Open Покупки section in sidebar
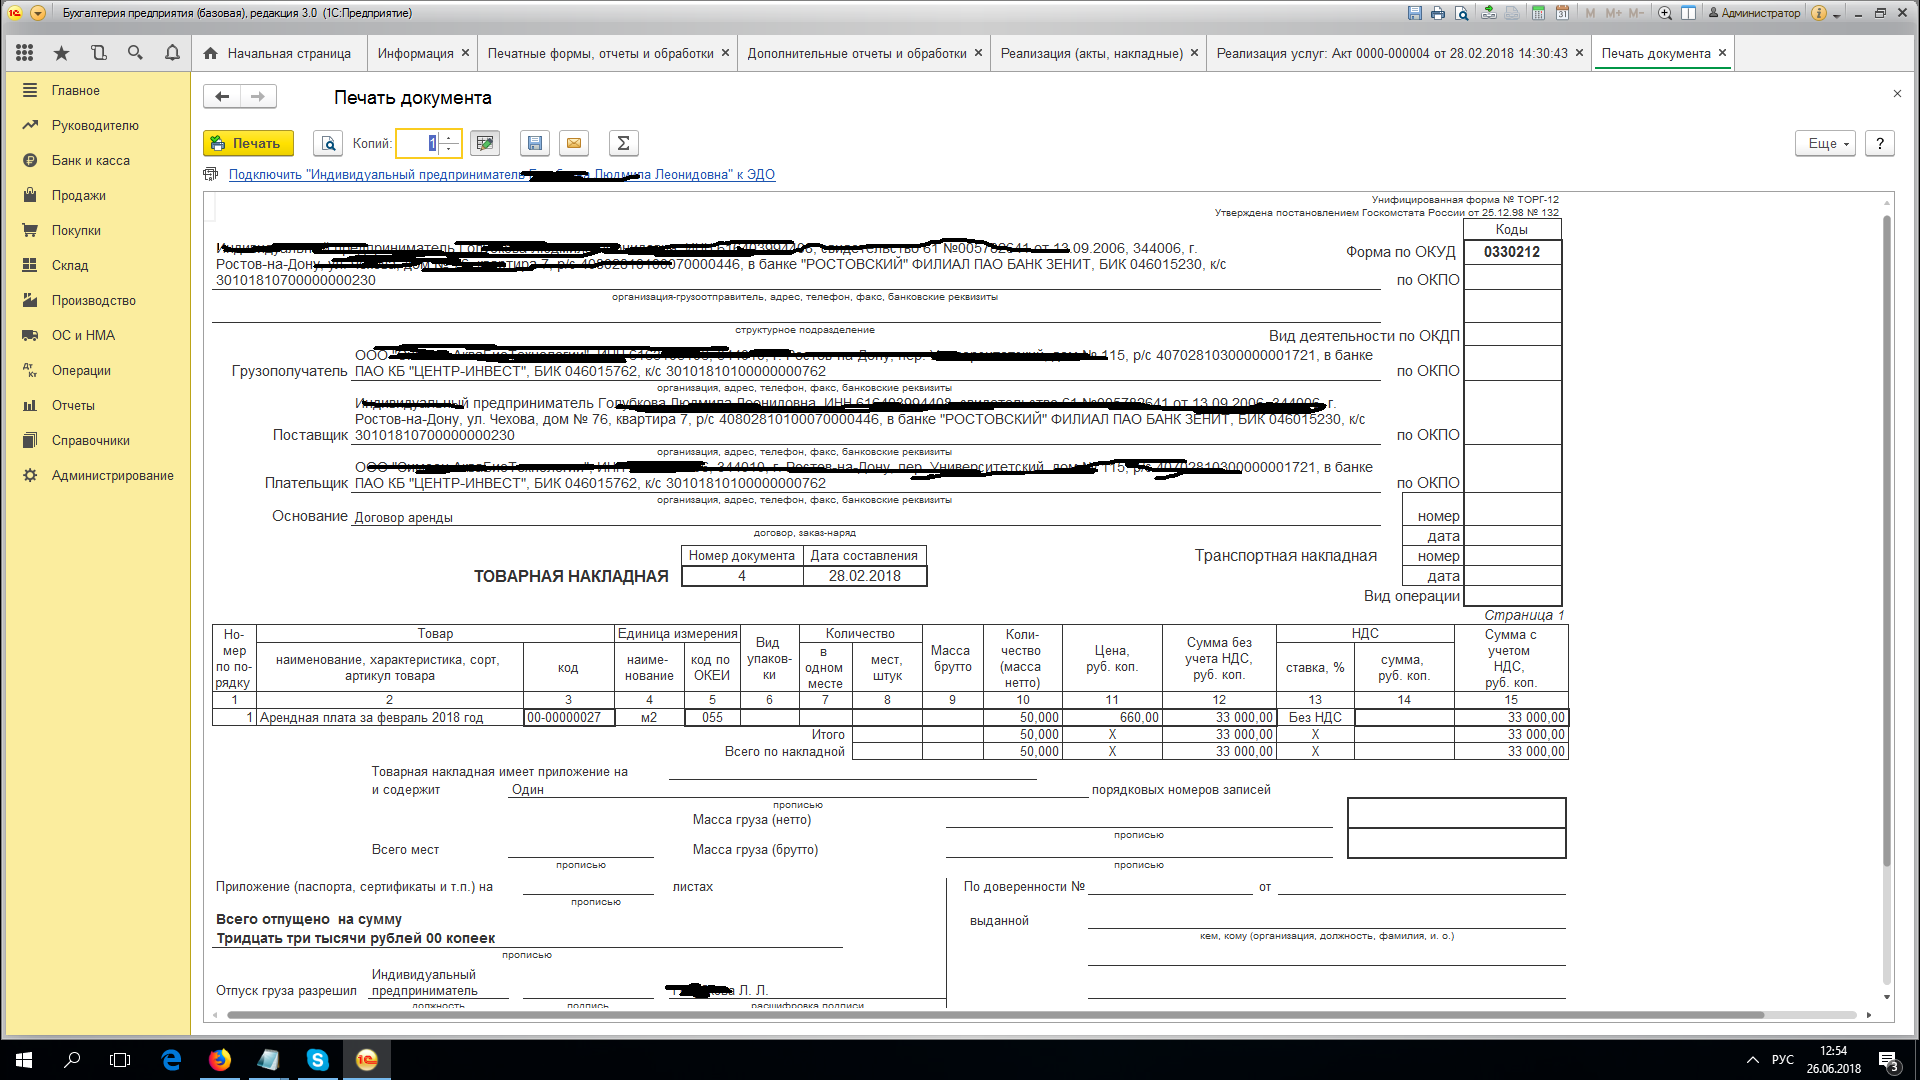 coord(97,230)
